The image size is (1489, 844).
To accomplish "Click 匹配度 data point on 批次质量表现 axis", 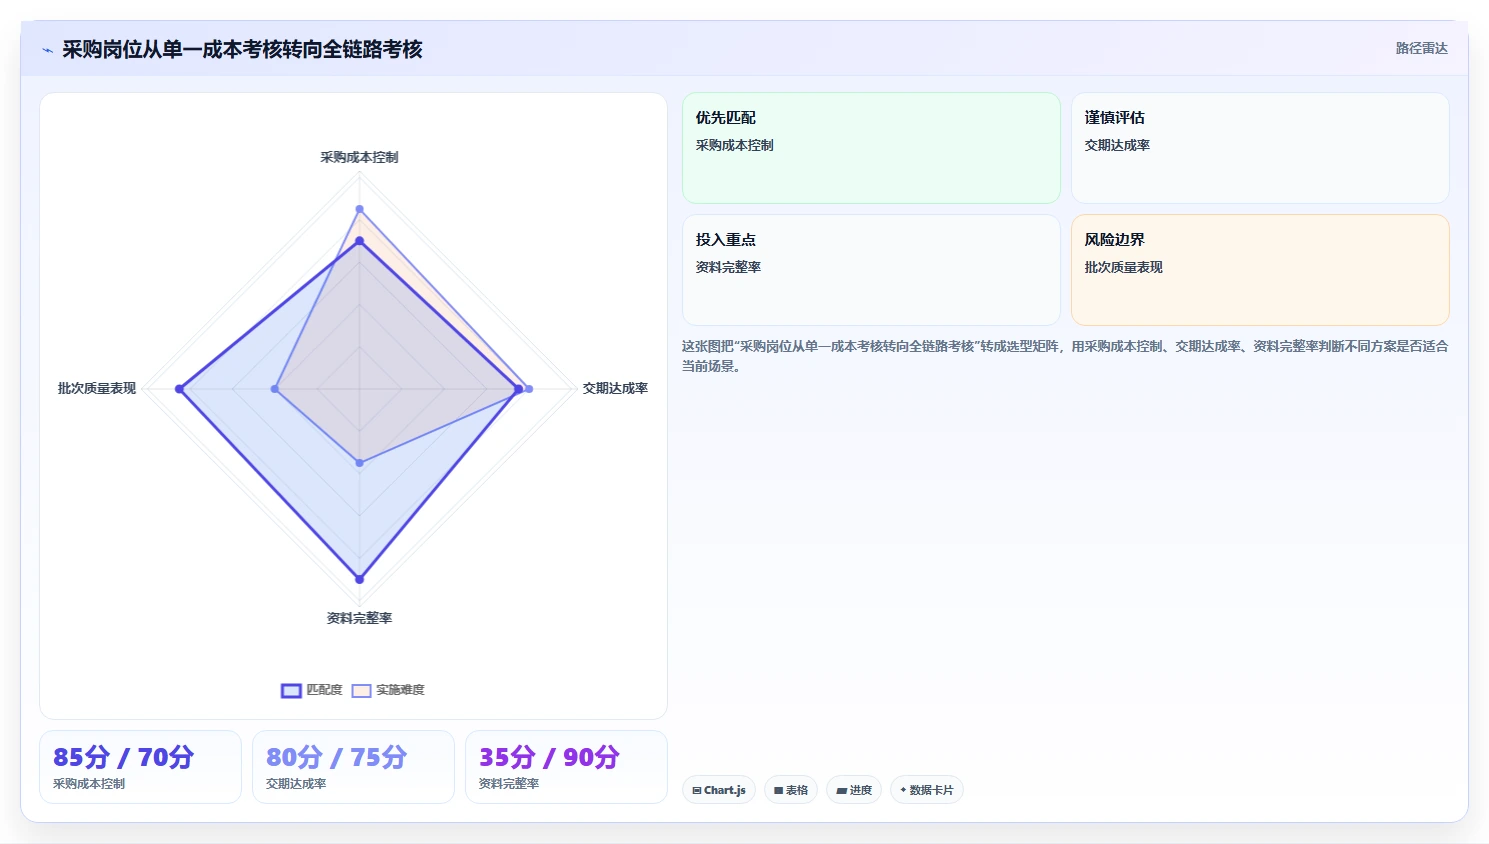I will [x=180, y=389].
